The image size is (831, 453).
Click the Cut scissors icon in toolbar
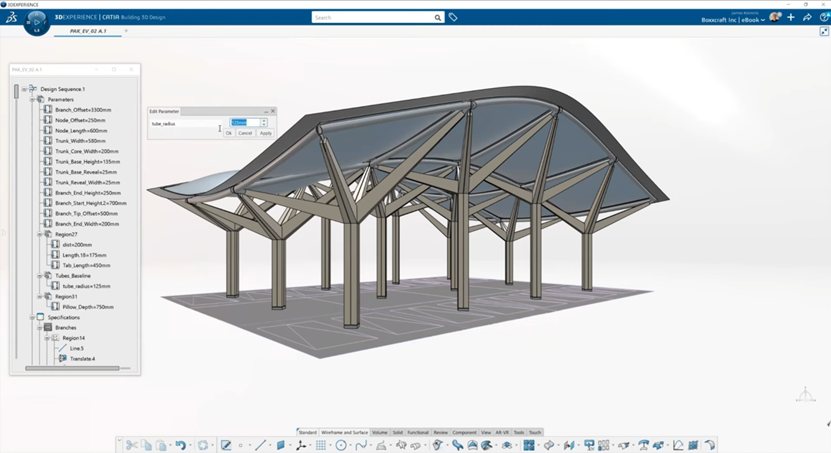point(132,445)
